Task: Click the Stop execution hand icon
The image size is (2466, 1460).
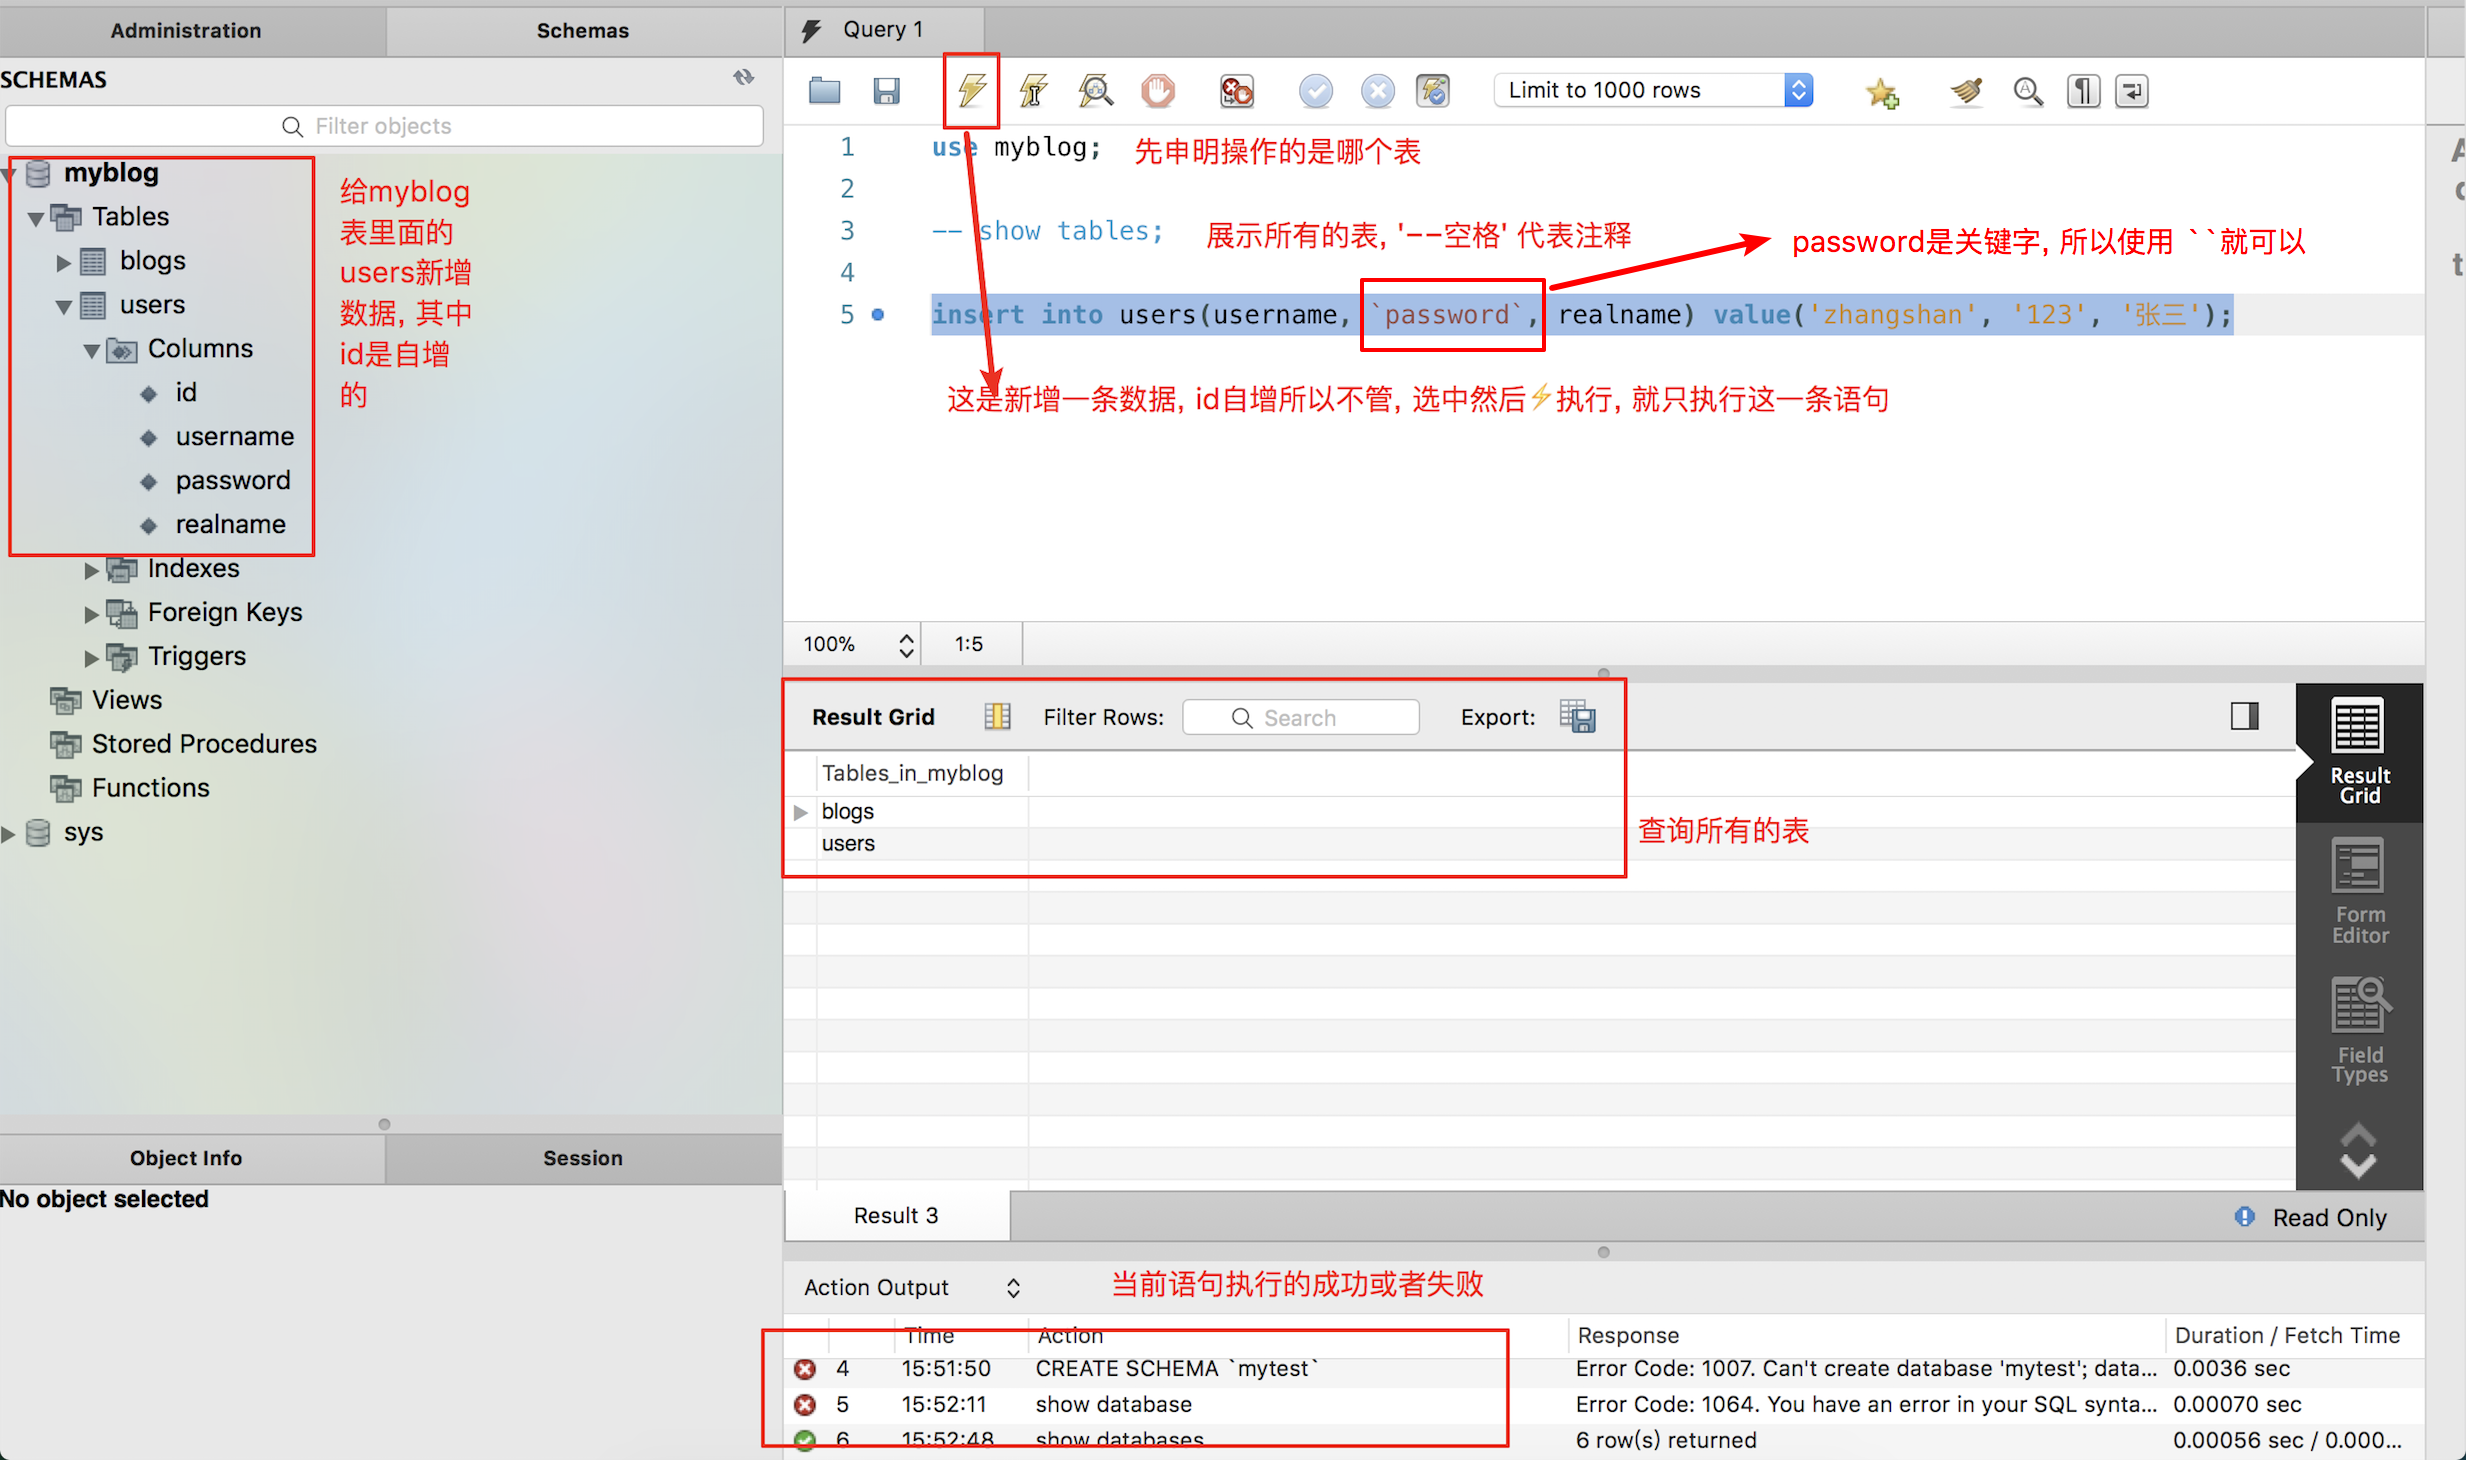Action: click(1157, 91)
